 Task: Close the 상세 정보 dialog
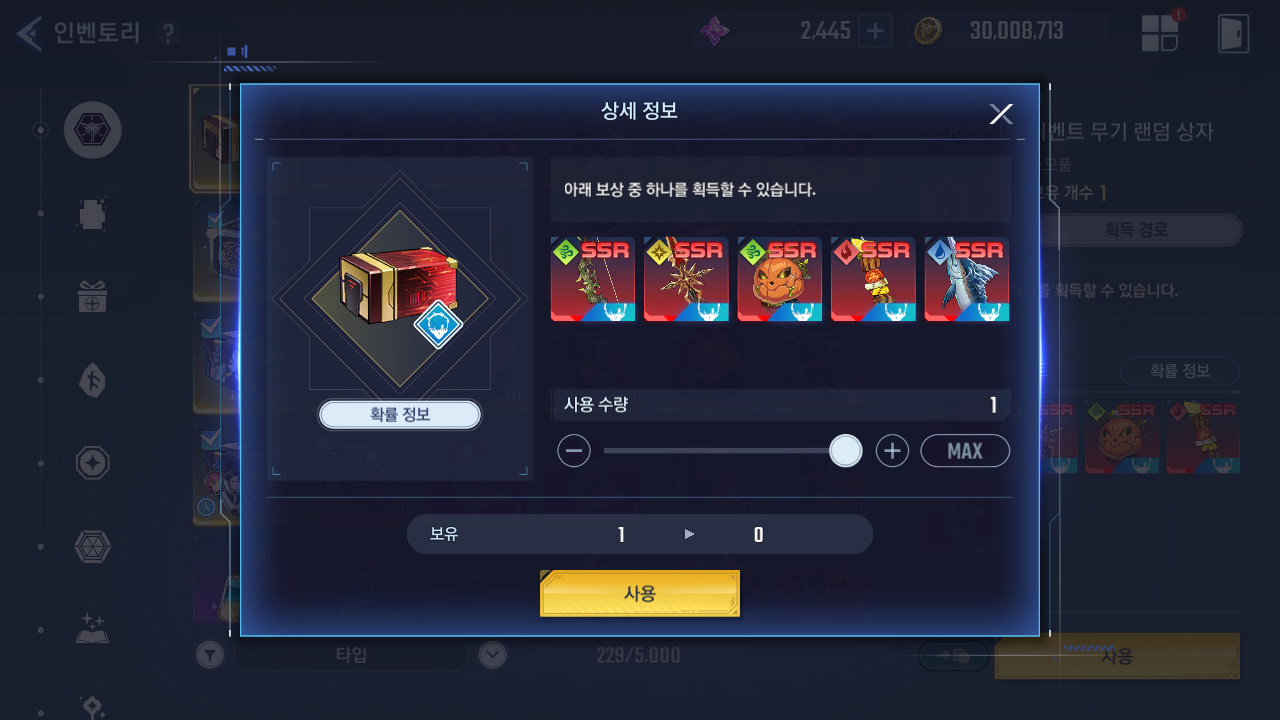point(1001,113)
